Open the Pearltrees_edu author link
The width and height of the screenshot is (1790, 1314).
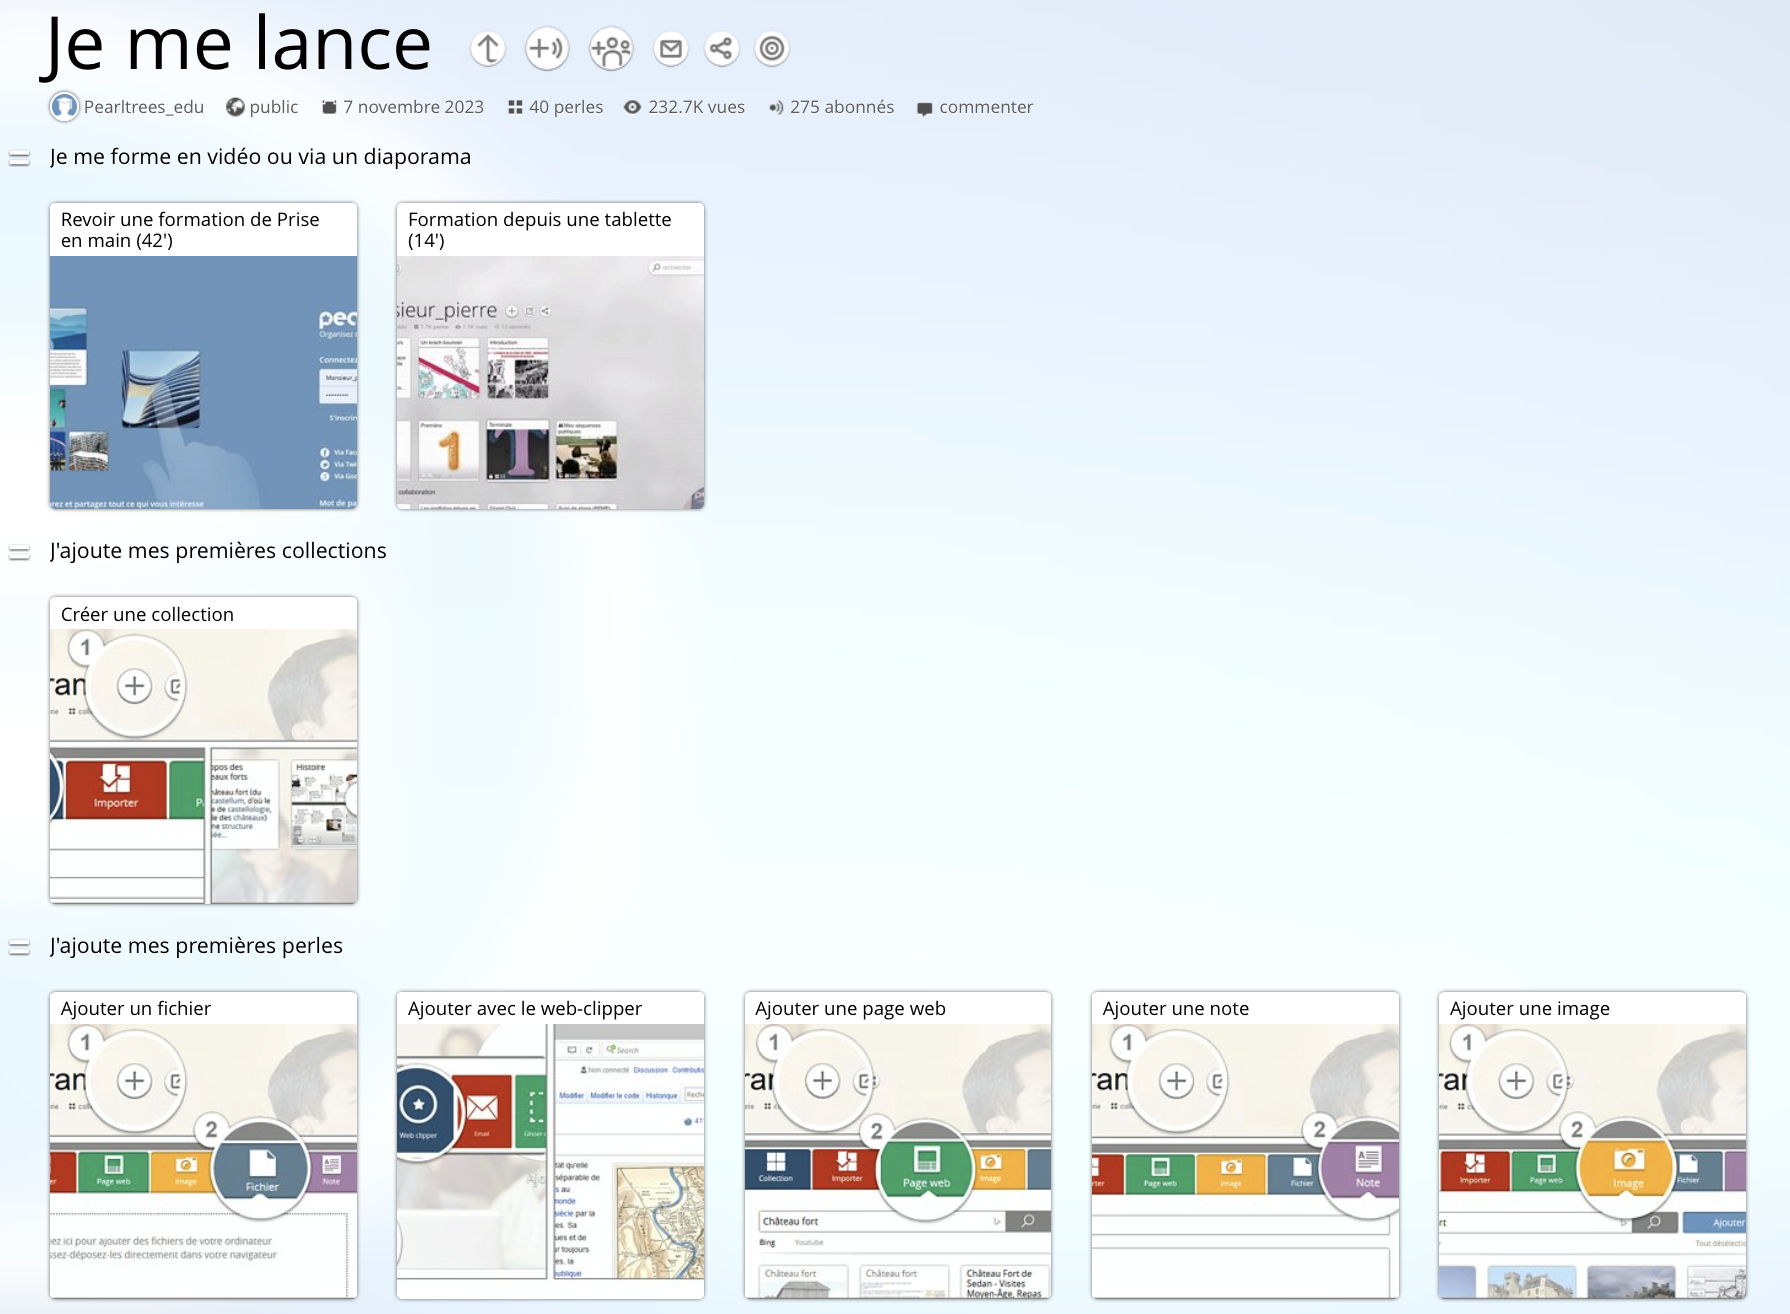pyautogui.click(x=143, y=107)
